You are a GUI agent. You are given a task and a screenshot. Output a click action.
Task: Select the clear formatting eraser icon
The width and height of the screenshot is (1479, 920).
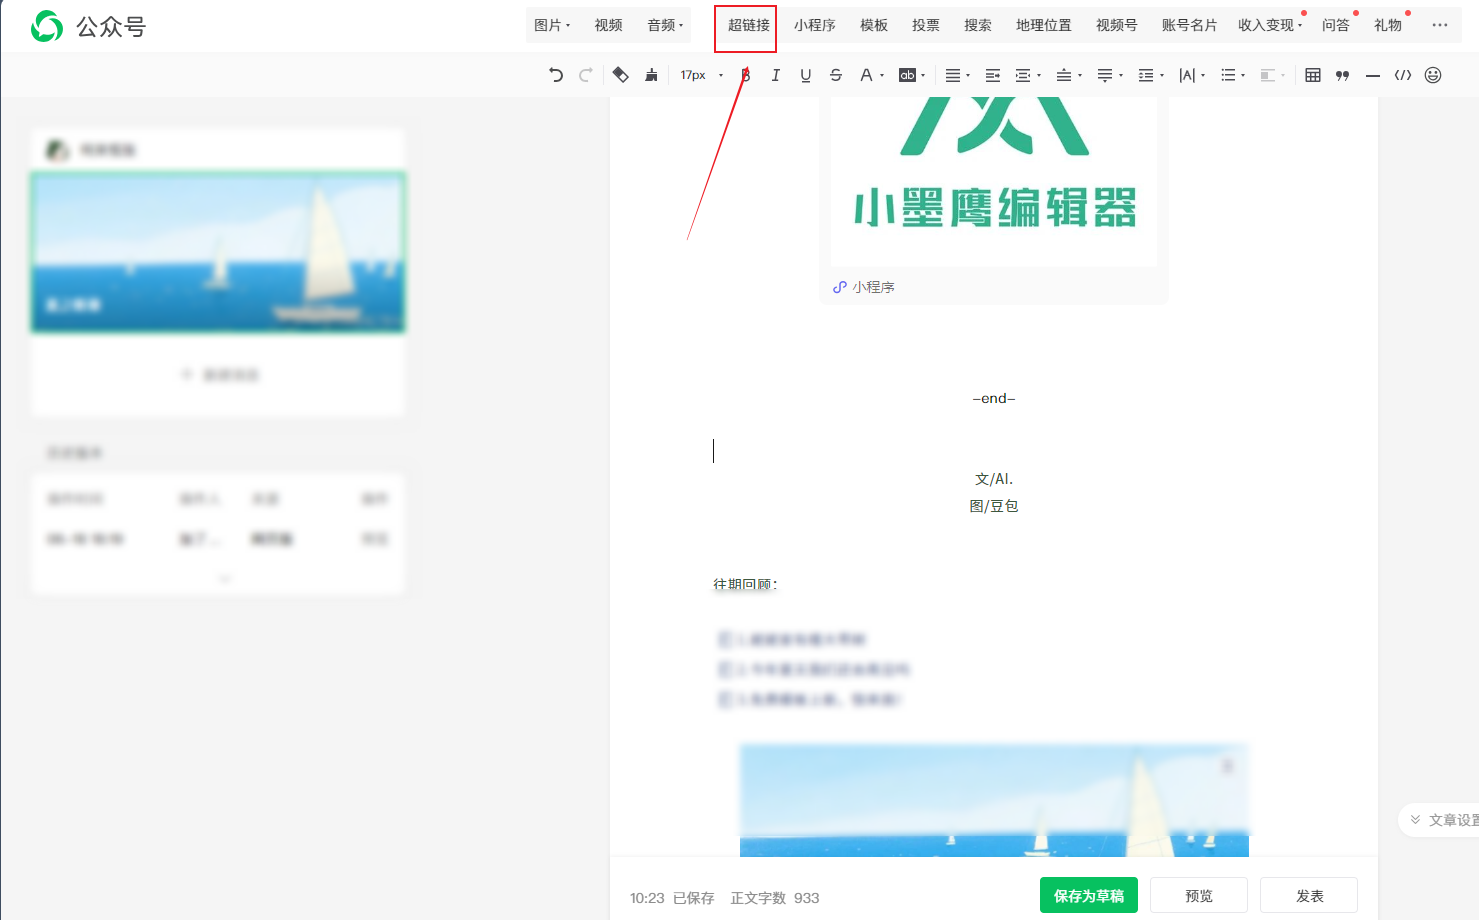(621, 75)
